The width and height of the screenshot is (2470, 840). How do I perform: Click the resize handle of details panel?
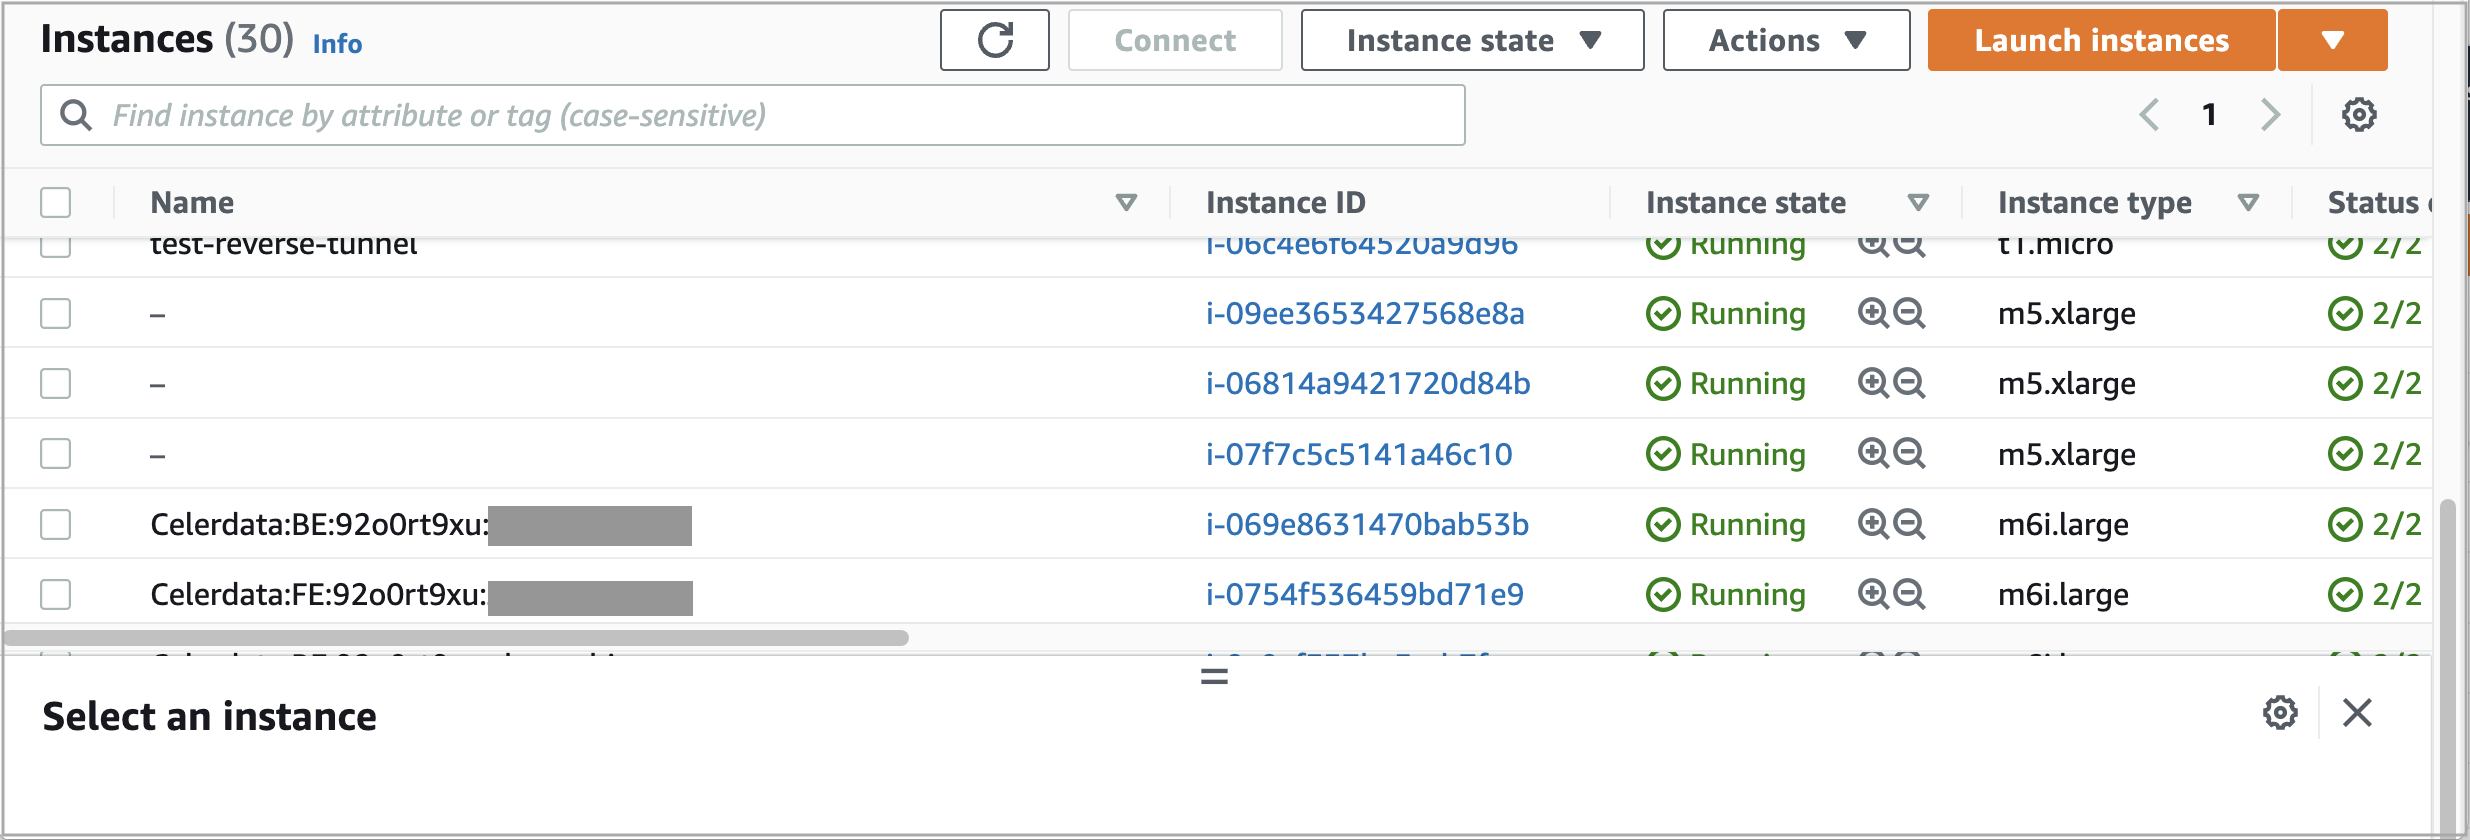(1214, 677)
